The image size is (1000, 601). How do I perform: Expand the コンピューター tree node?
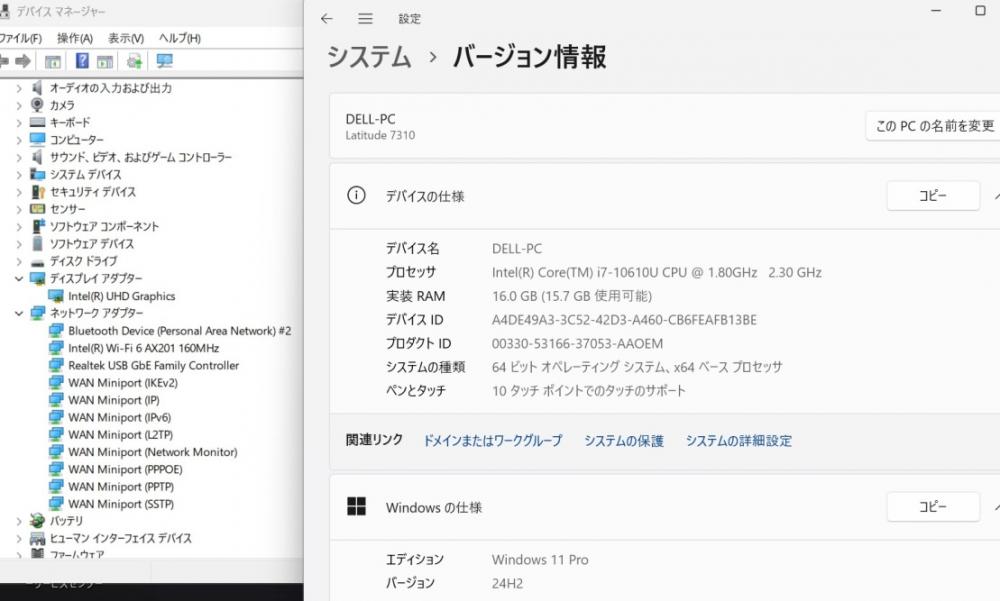click(18, 140)
